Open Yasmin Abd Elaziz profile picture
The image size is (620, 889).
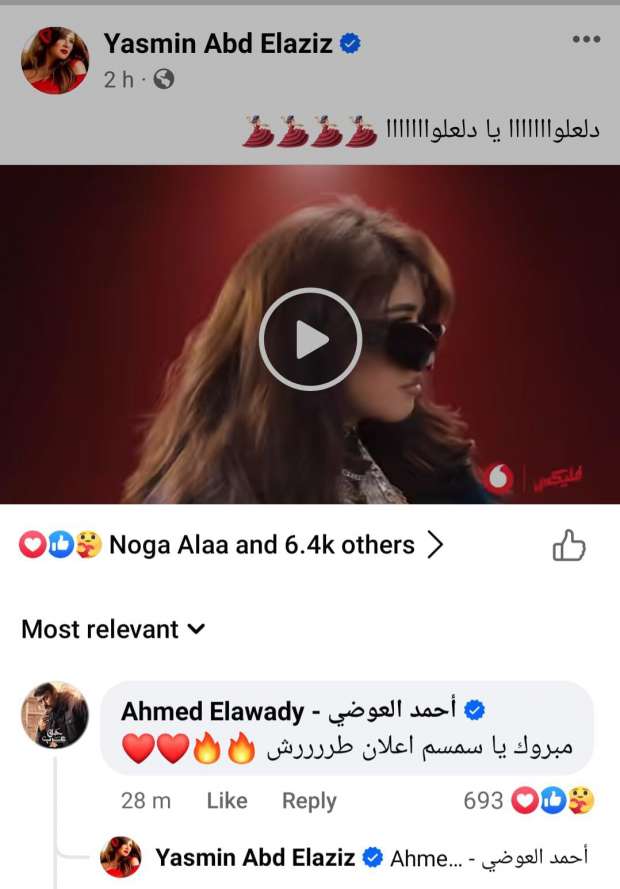(x=55, y=60)
